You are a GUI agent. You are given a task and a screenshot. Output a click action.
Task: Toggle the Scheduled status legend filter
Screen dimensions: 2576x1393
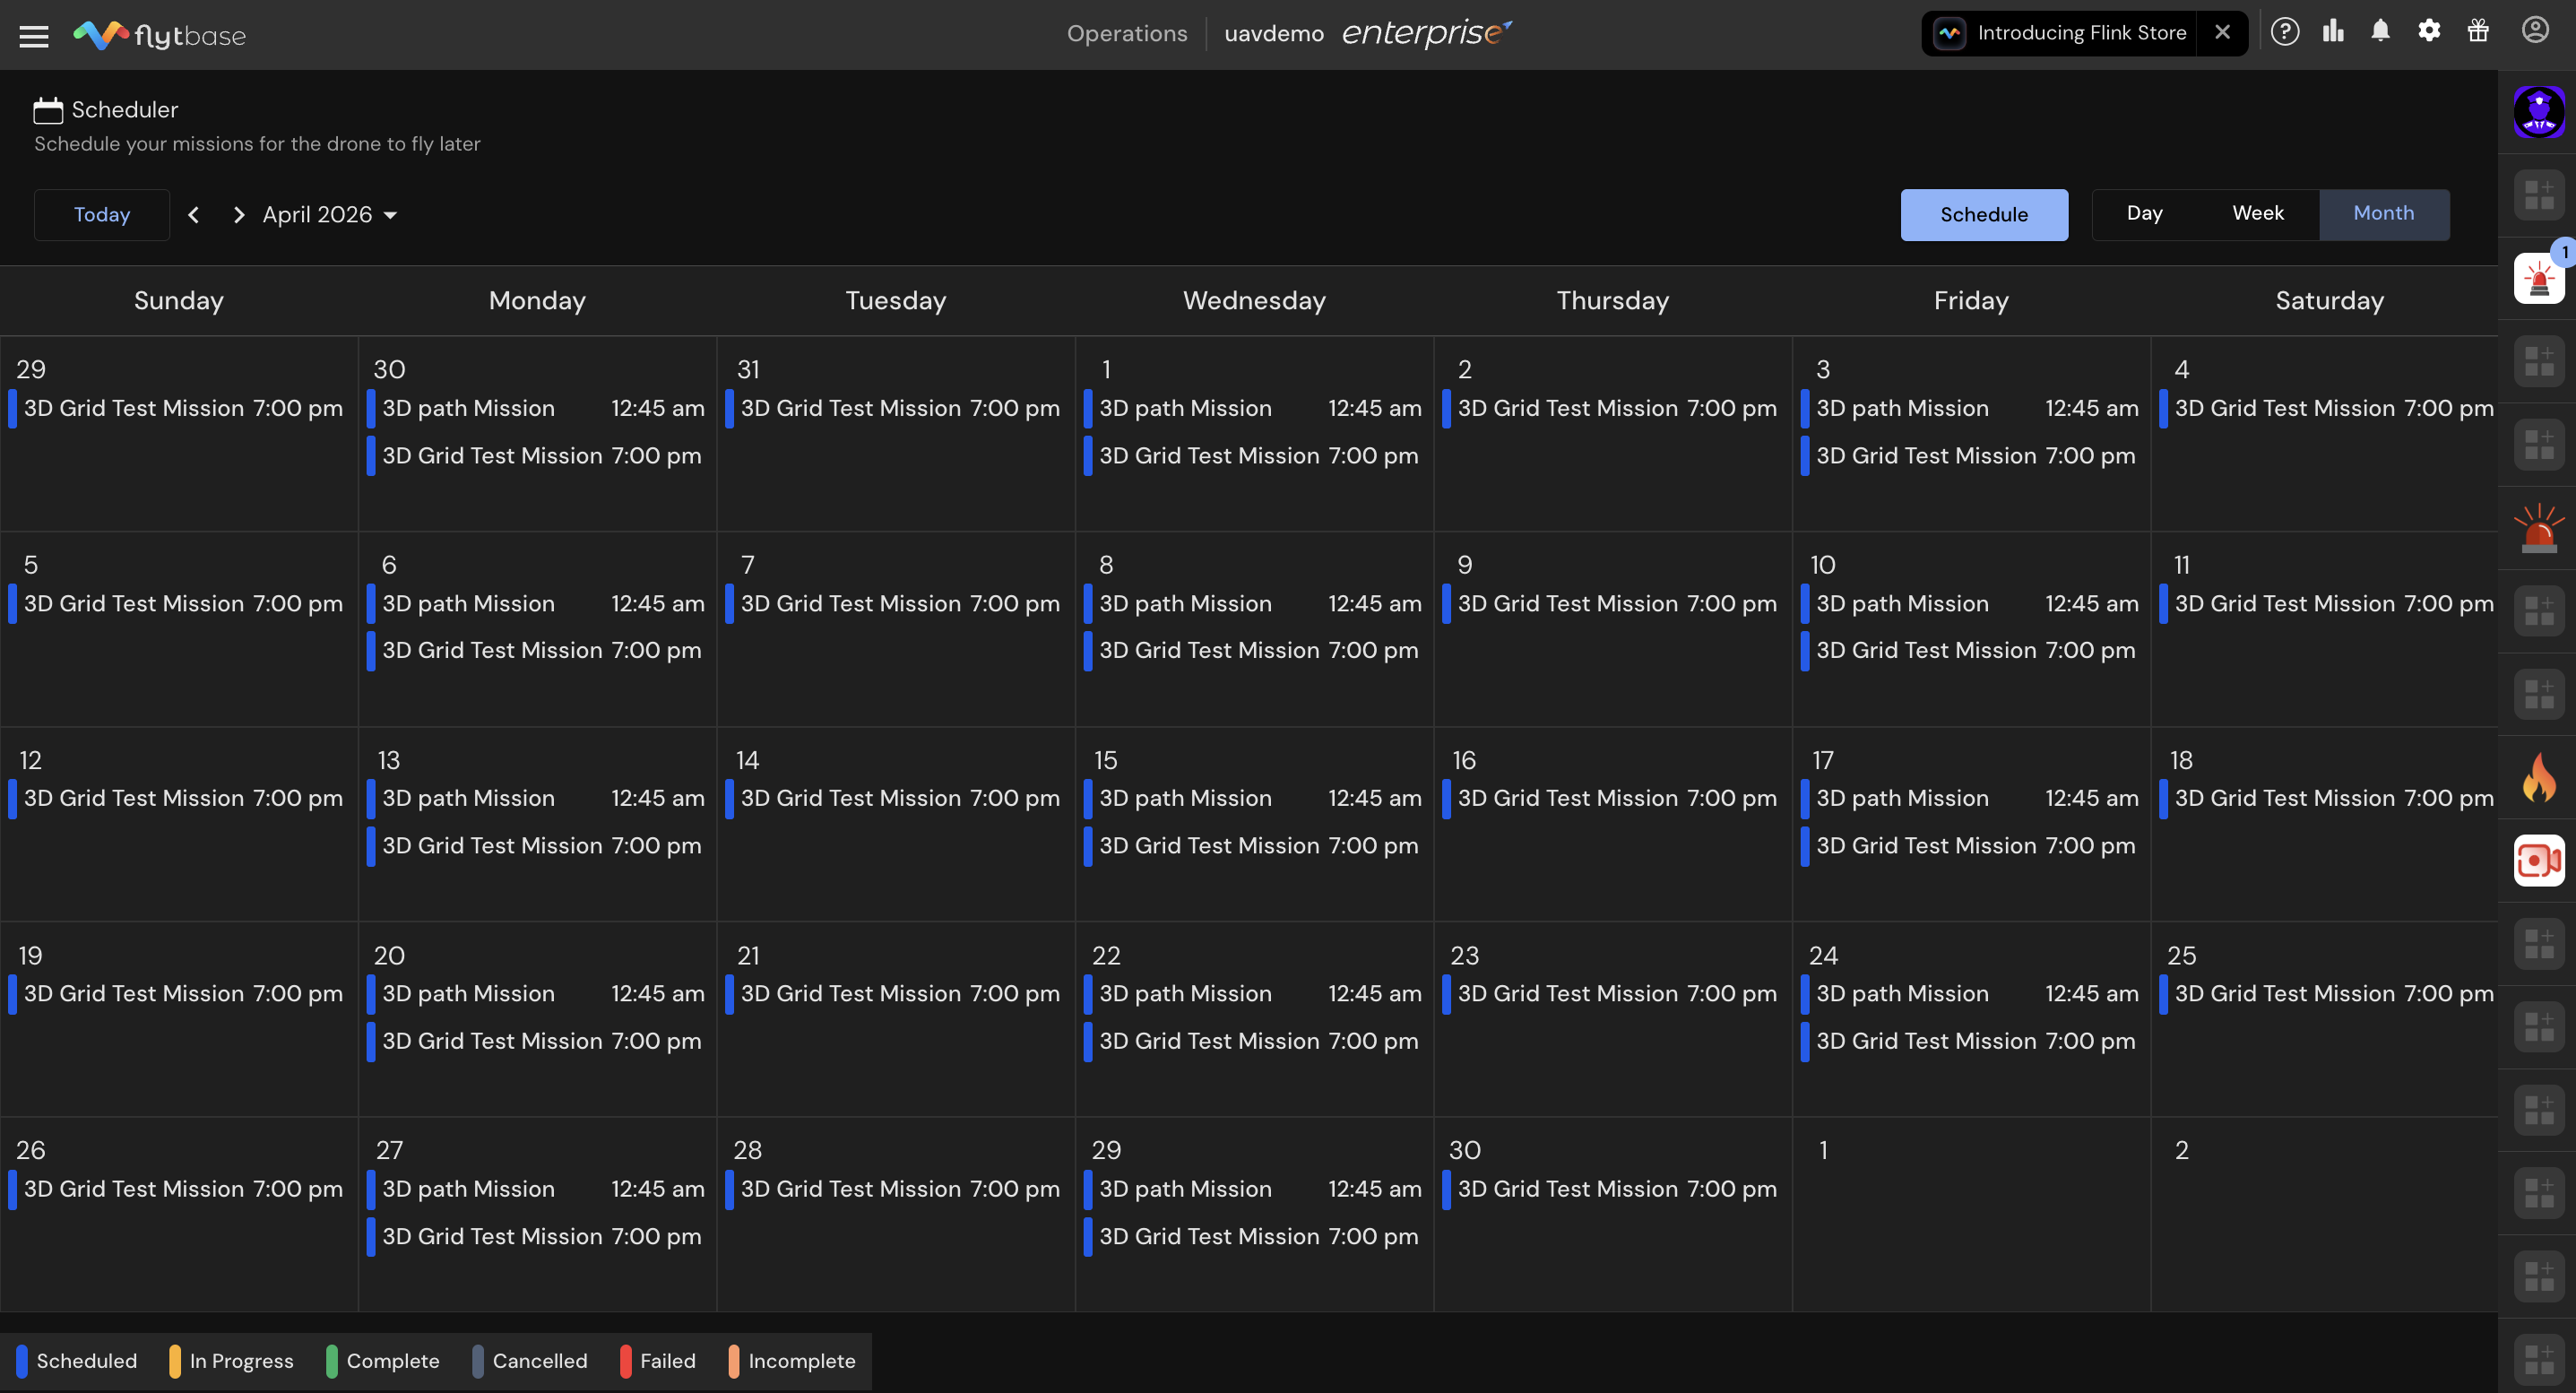(77, 1361)
